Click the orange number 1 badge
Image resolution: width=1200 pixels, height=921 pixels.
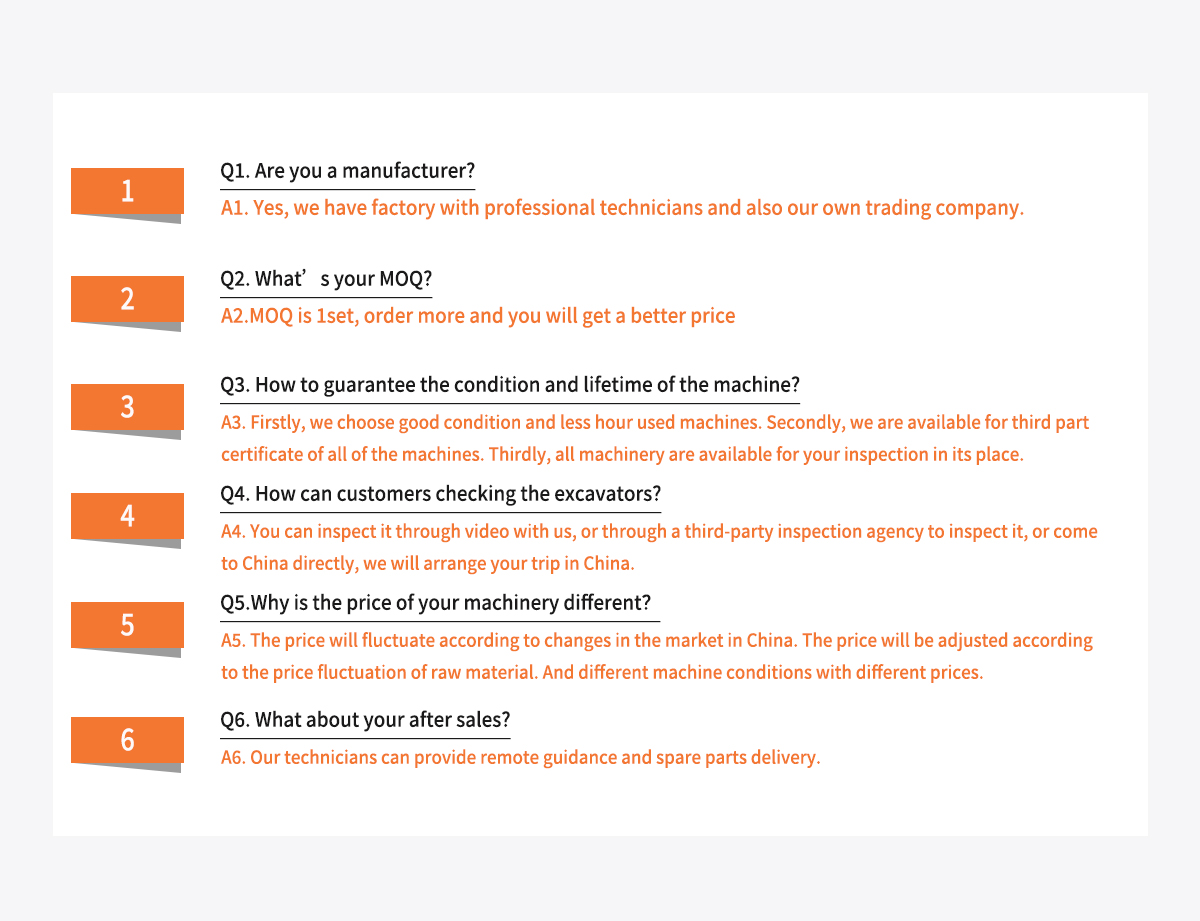pos(127,191)
